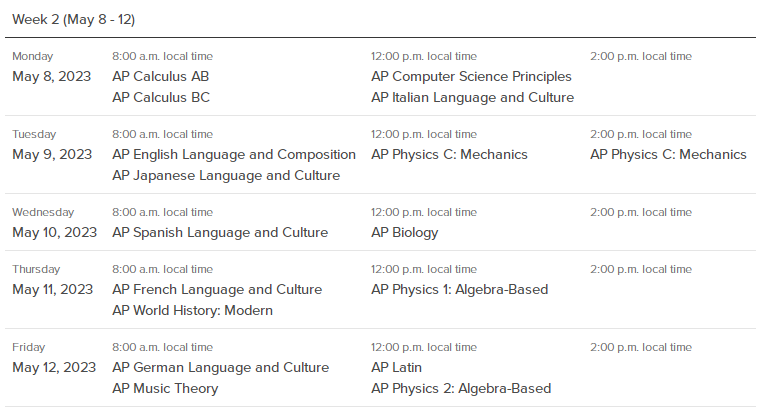Open AP Physics 1: Algebra-Based

point(460,289)
